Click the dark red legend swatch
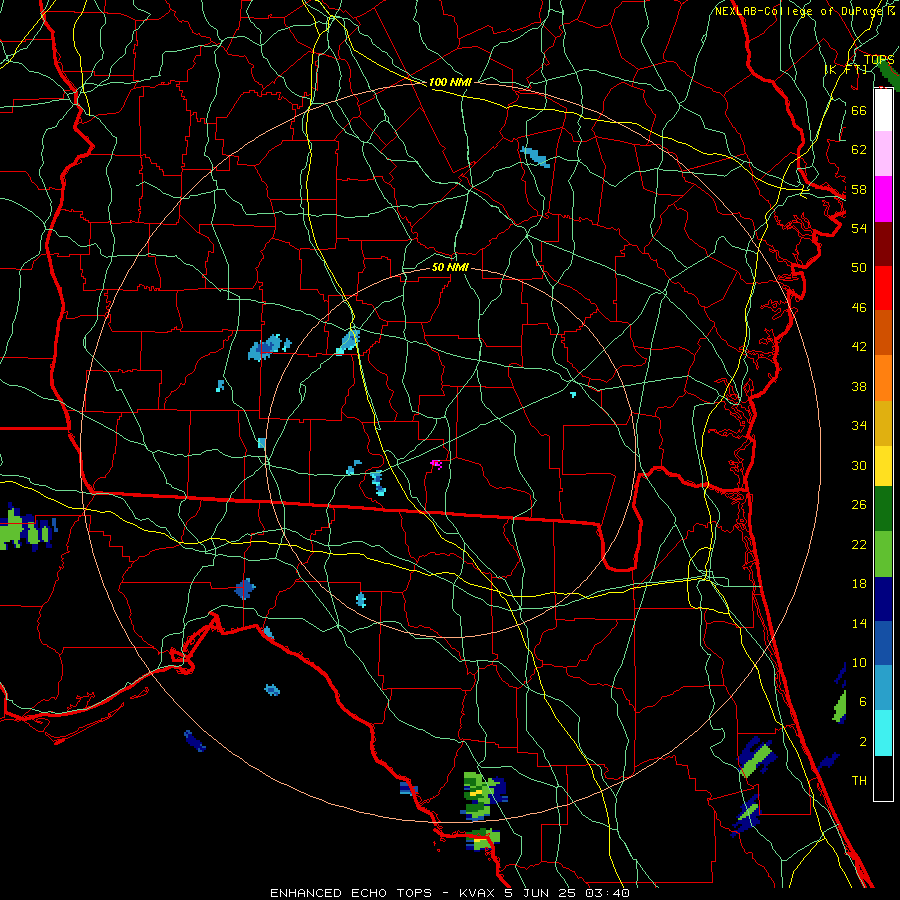Viewport: 900px width, 900px height. [x=883, y=243]
